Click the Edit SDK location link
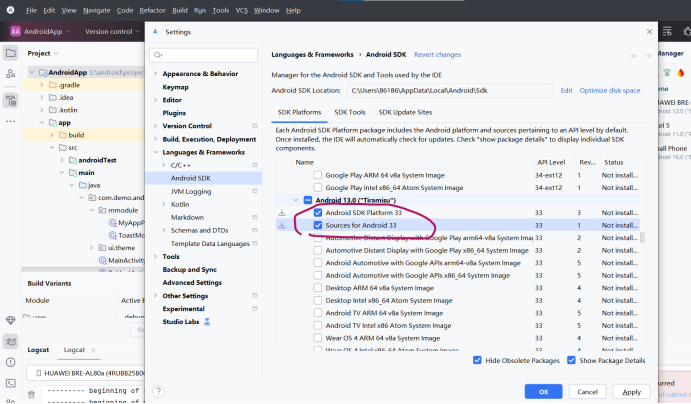Screen dimensions: 691x404 tap(566, 90)
